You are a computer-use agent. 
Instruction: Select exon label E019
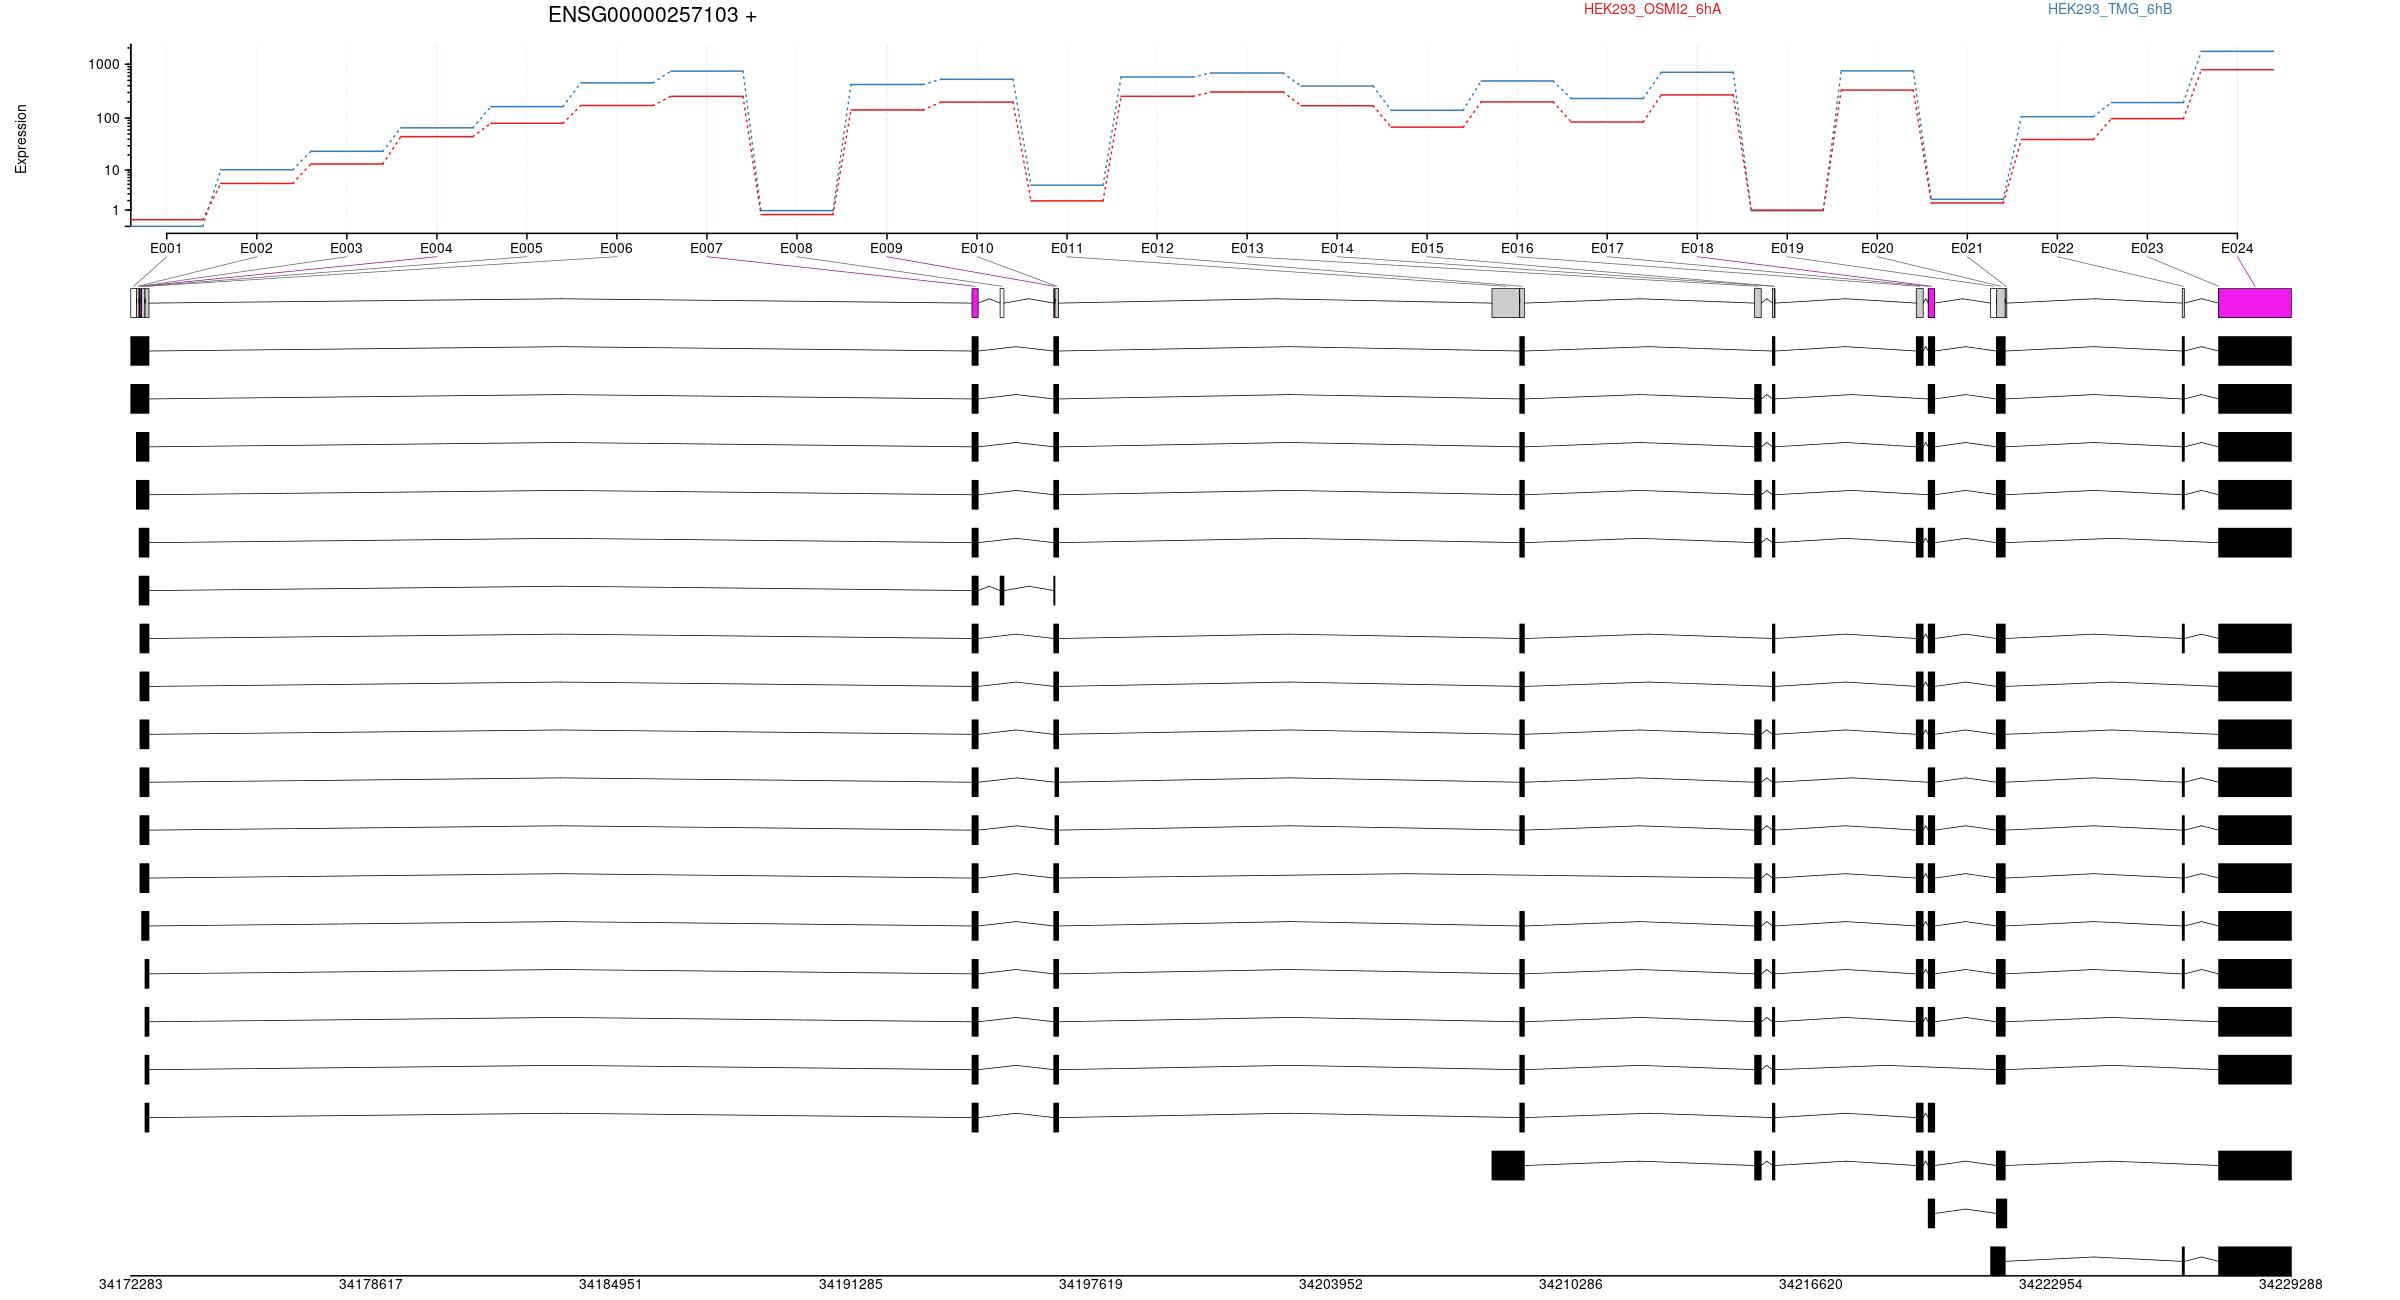click(1787, 248)
